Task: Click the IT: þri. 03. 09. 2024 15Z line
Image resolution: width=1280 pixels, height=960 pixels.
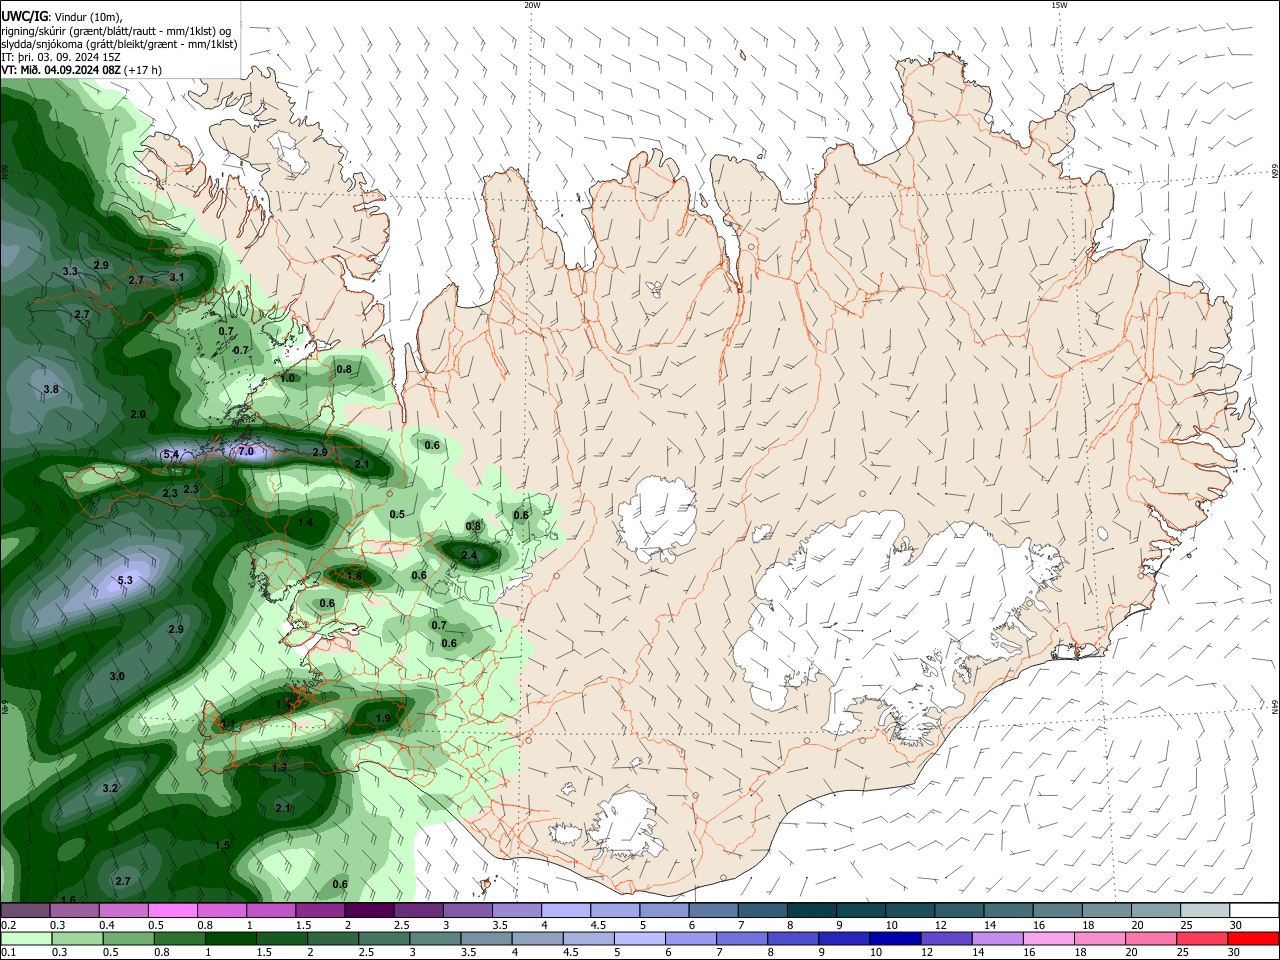Action: 59,57
